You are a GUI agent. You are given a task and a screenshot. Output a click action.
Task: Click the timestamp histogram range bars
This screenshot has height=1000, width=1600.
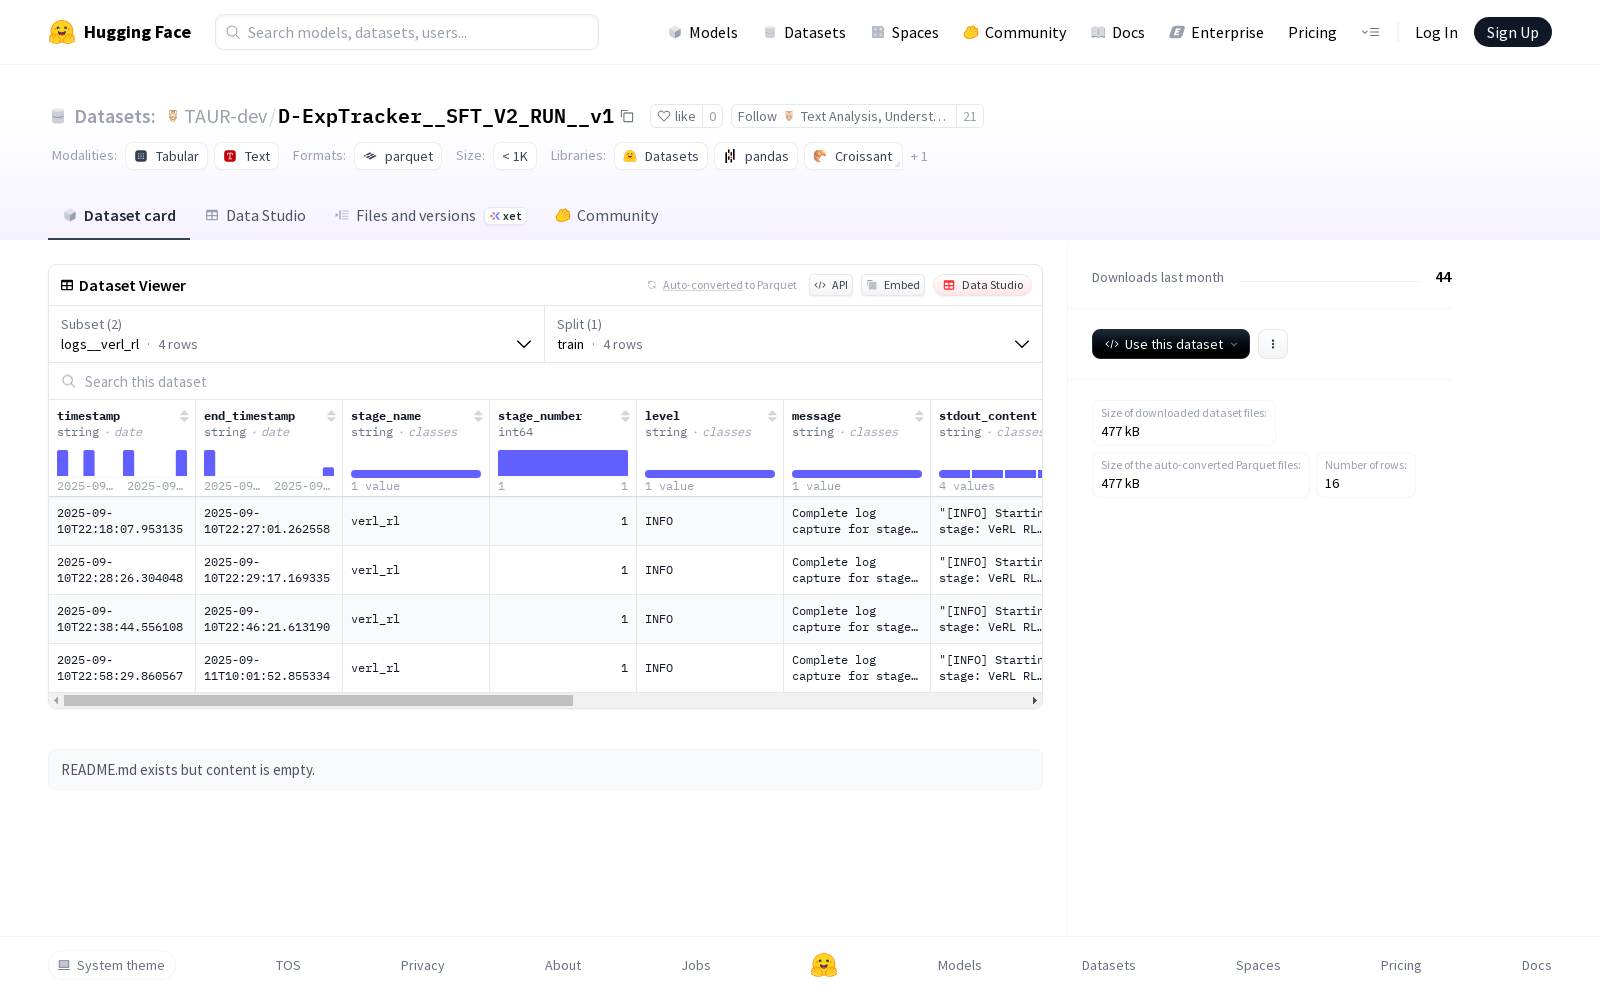pos(122,463)
